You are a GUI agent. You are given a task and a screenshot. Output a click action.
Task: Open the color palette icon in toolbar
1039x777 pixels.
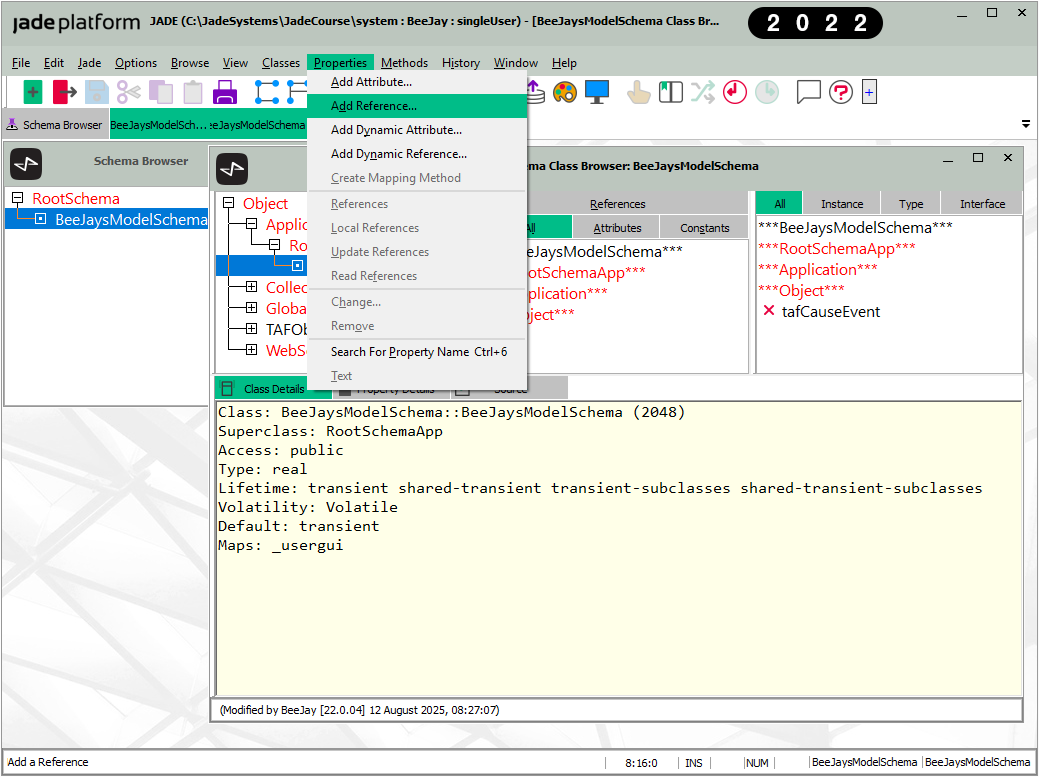[x=565, y=92]
